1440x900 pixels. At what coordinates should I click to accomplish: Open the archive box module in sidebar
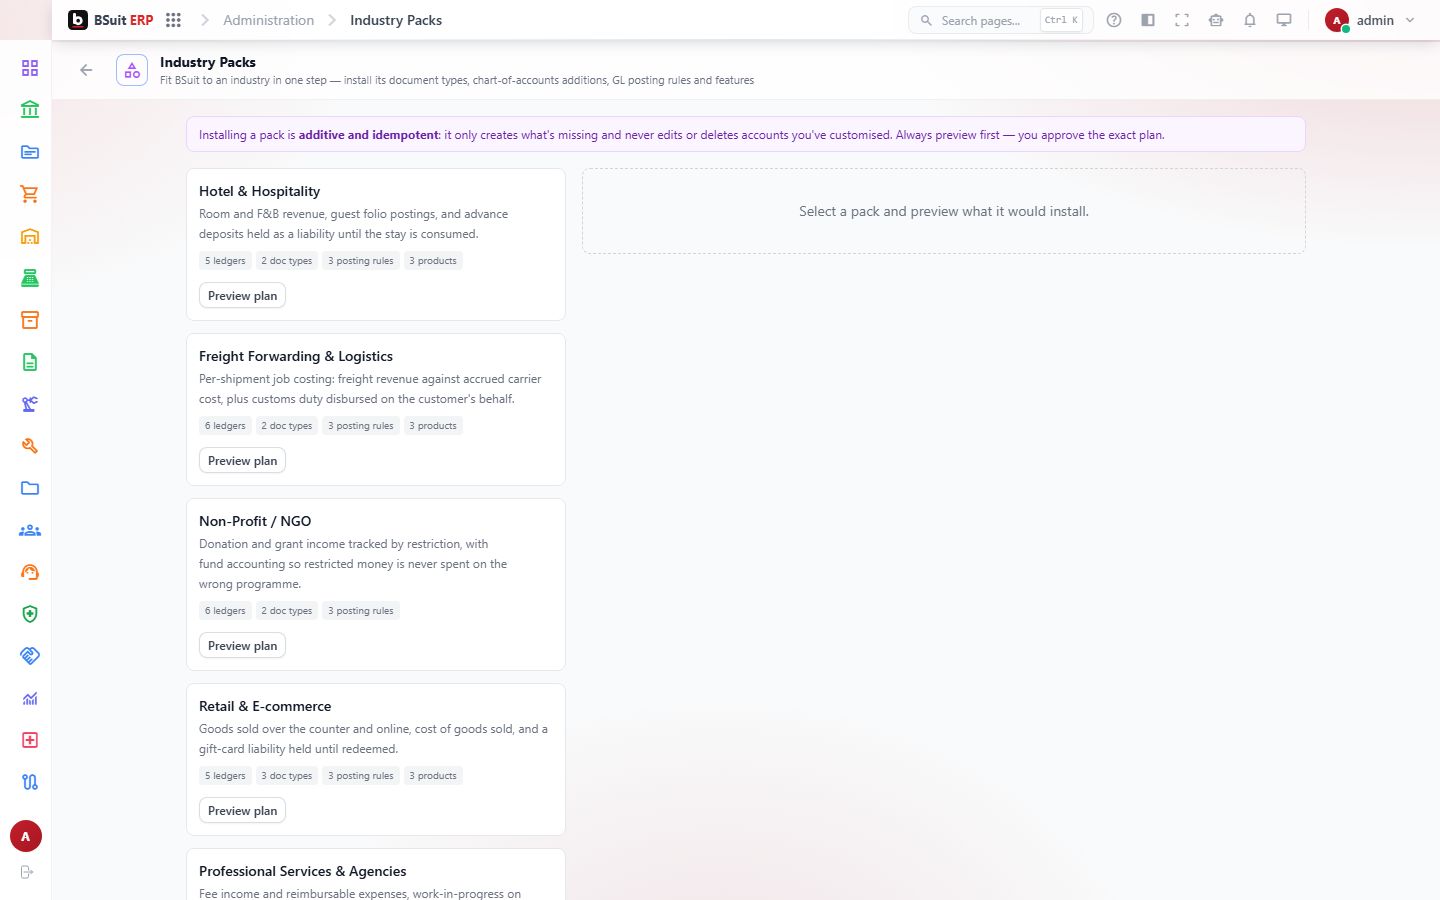pyautogui.click(x=30, y=320)
